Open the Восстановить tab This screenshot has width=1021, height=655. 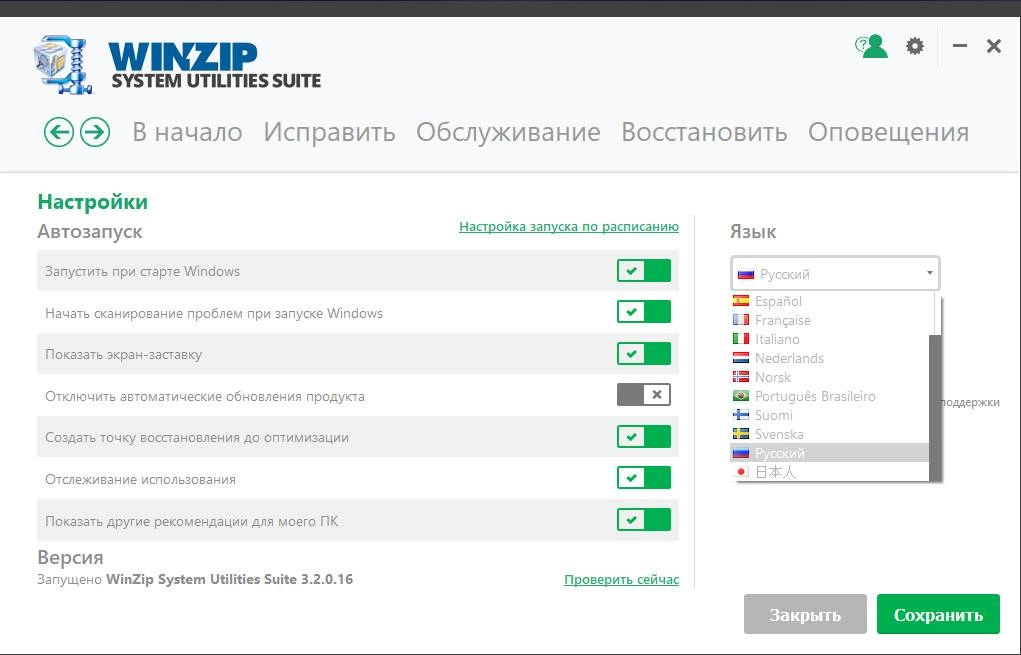tap(704, 132)
